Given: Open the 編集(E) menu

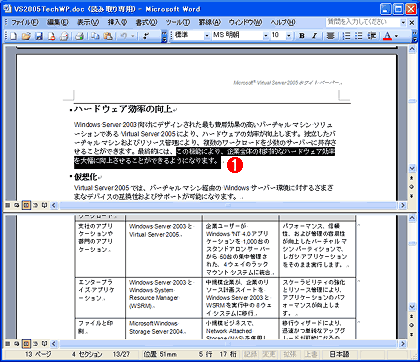Looking at the screenshot, I should click(x=57, y=22).
